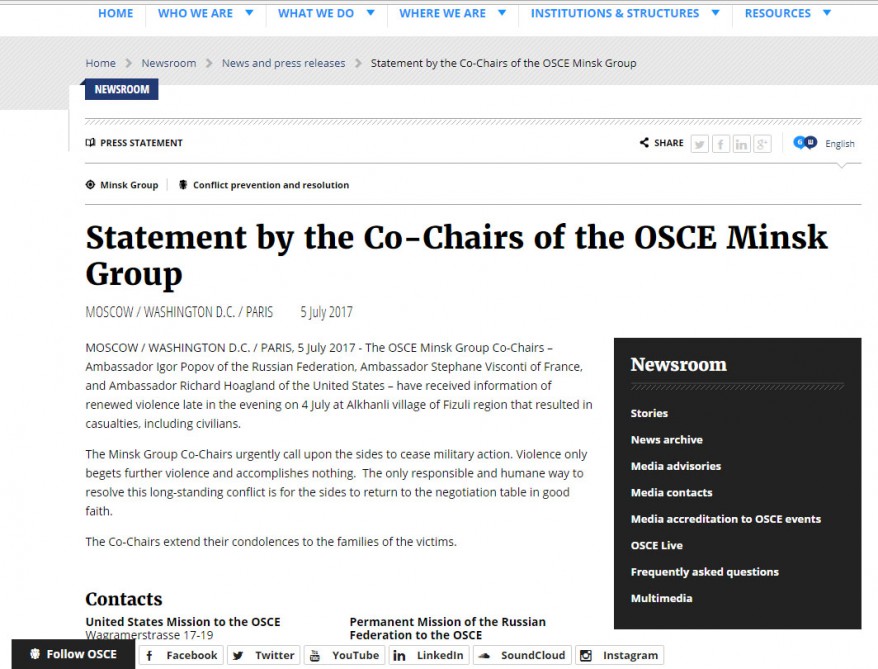Image resolution: width=878 pixels, height=669 pixels.
Task: Click the LinkedIn icon in footer bar
Action: (399, 656)
